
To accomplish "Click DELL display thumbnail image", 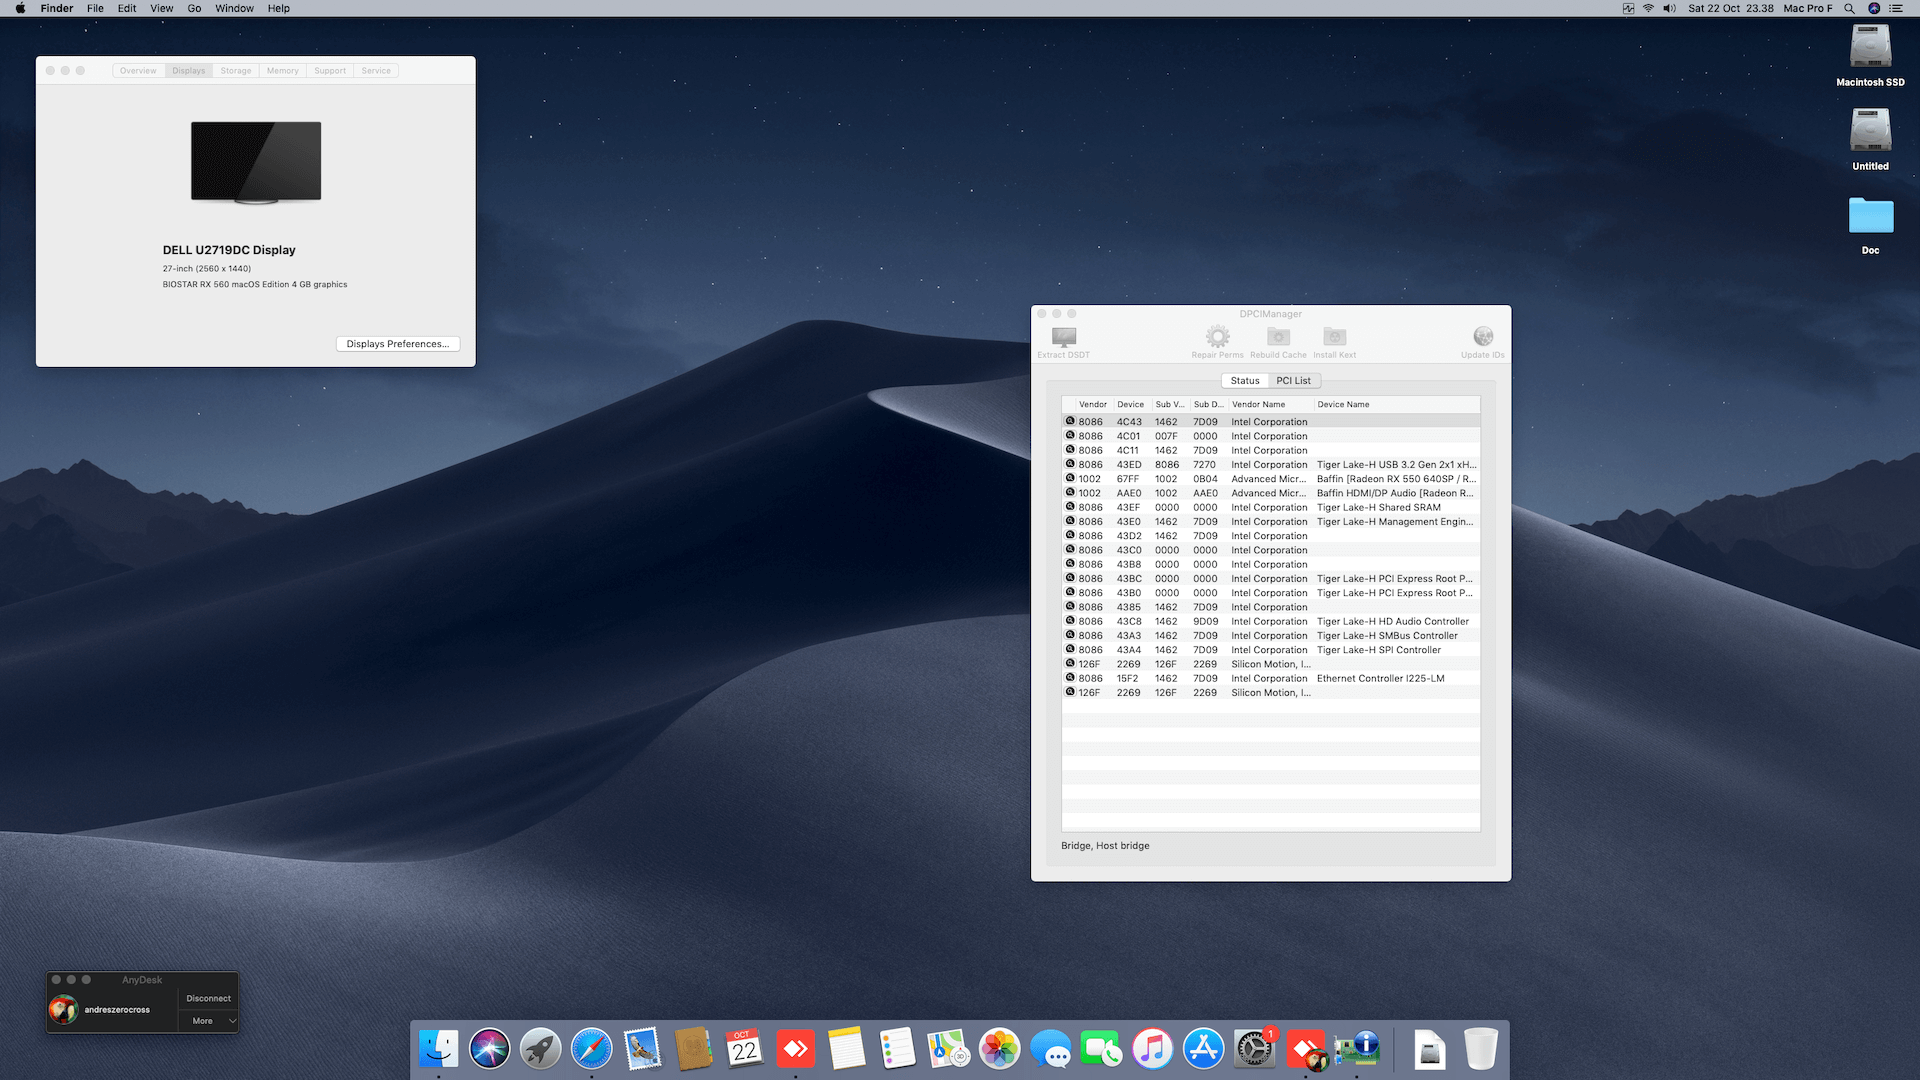I will coord(256,162).
